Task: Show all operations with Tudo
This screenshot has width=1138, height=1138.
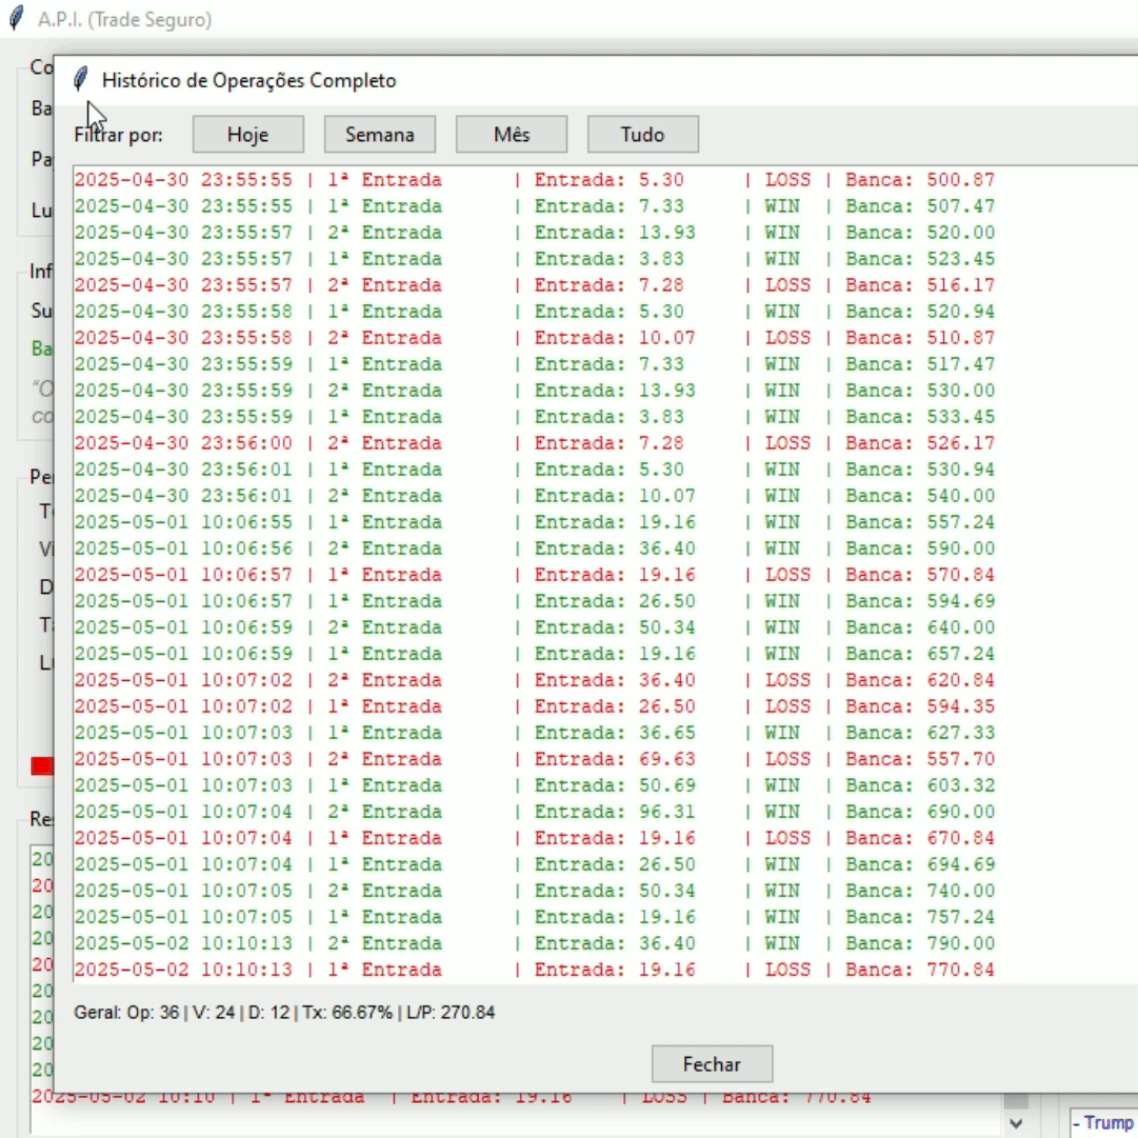Action: pyautogui.click(x=643, y=134)
